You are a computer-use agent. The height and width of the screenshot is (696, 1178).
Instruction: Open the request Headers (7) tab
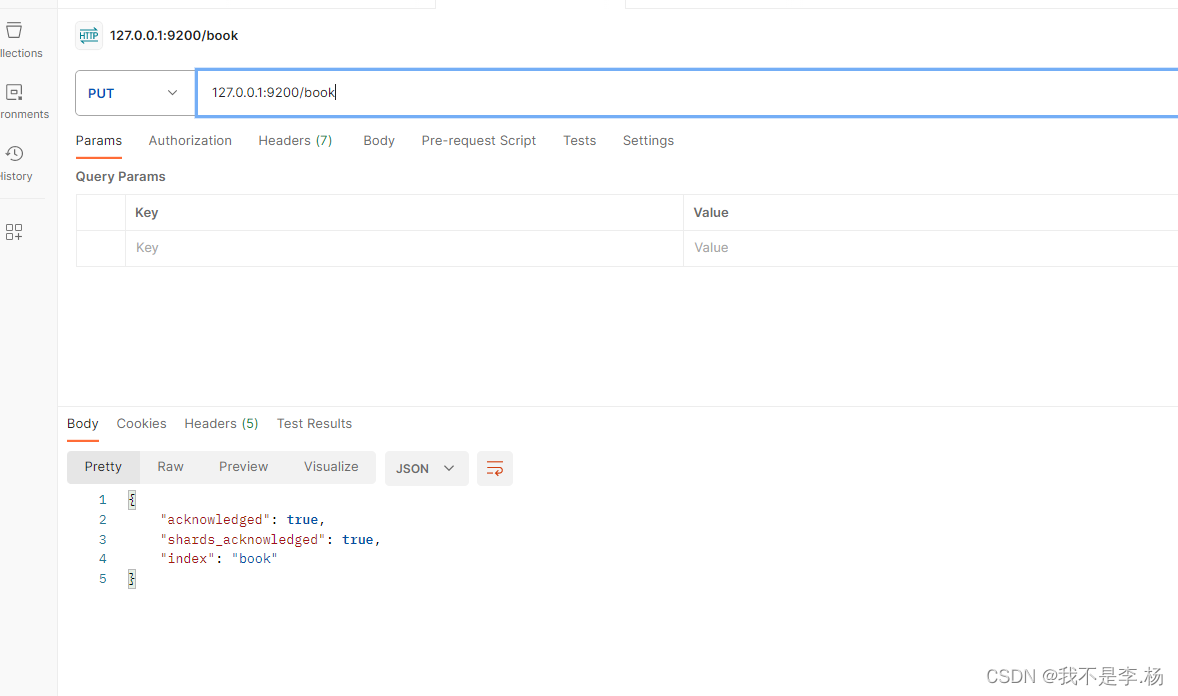coord(295,141)
